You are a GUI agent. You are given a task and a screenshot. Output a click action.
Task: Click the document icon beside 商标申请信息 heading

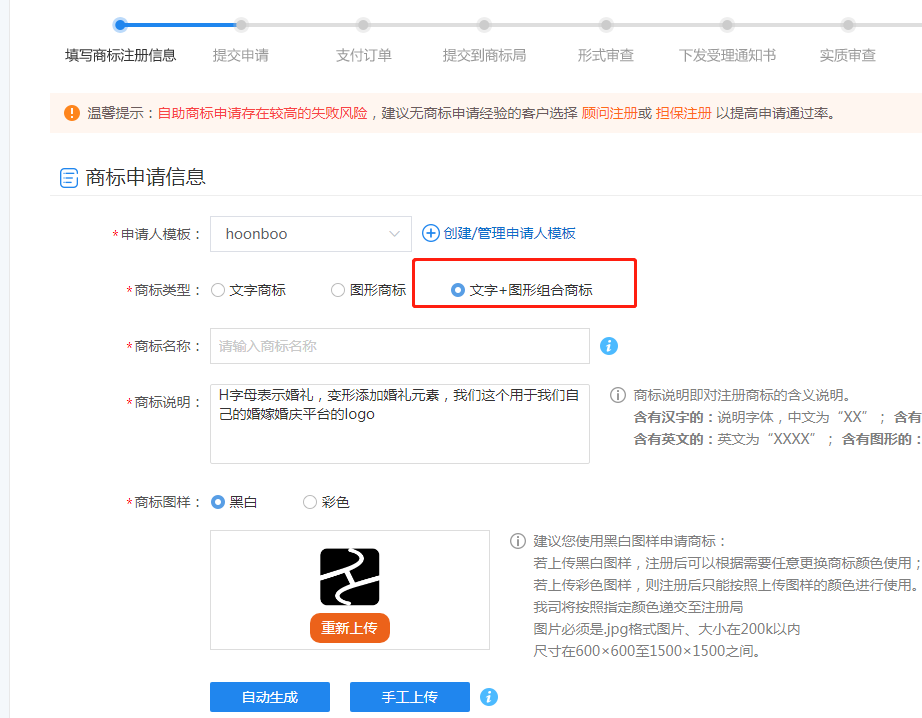pos(69,178)
